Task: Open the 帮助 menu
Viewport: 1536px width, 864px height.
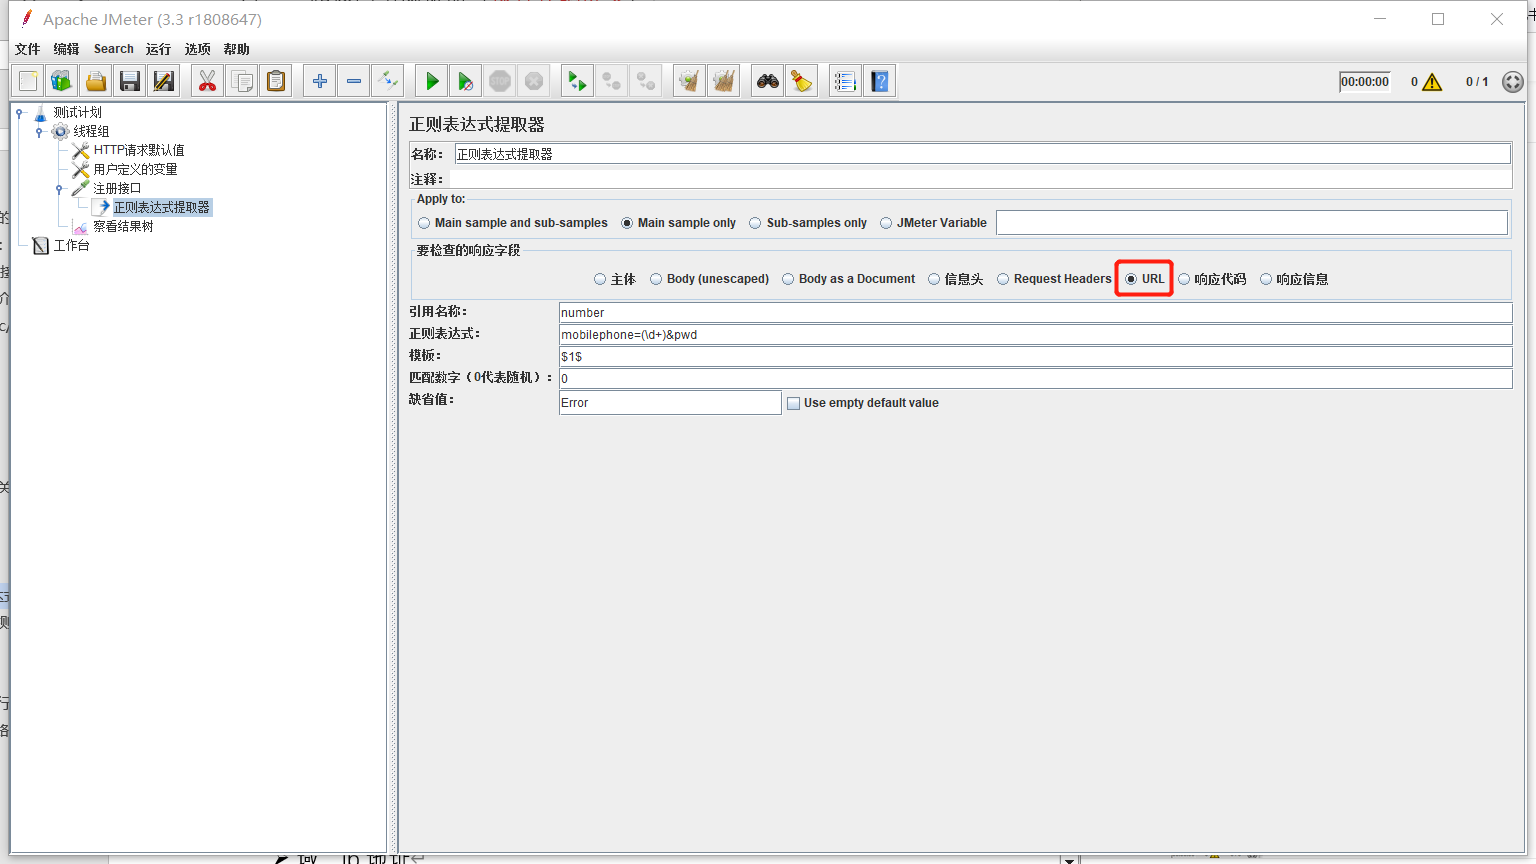Action: point(236,49)
